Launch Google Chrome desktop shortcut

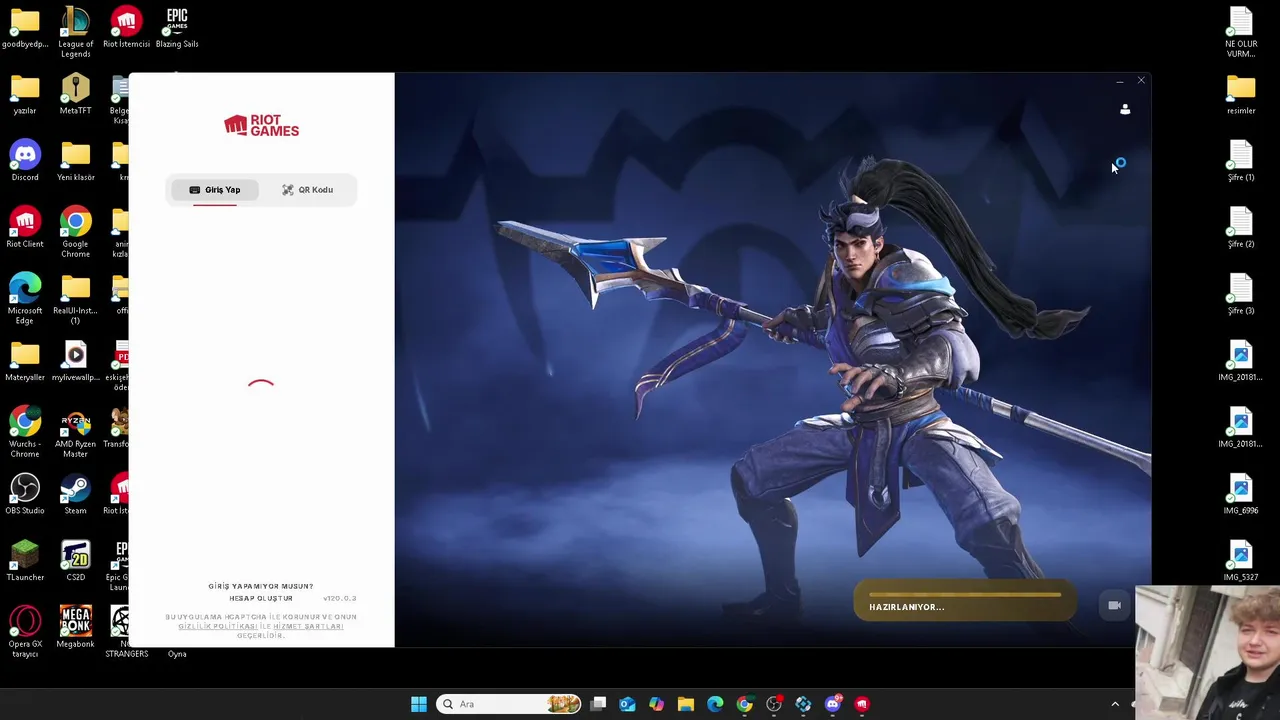pyautogui.click(x=75, y=232)
